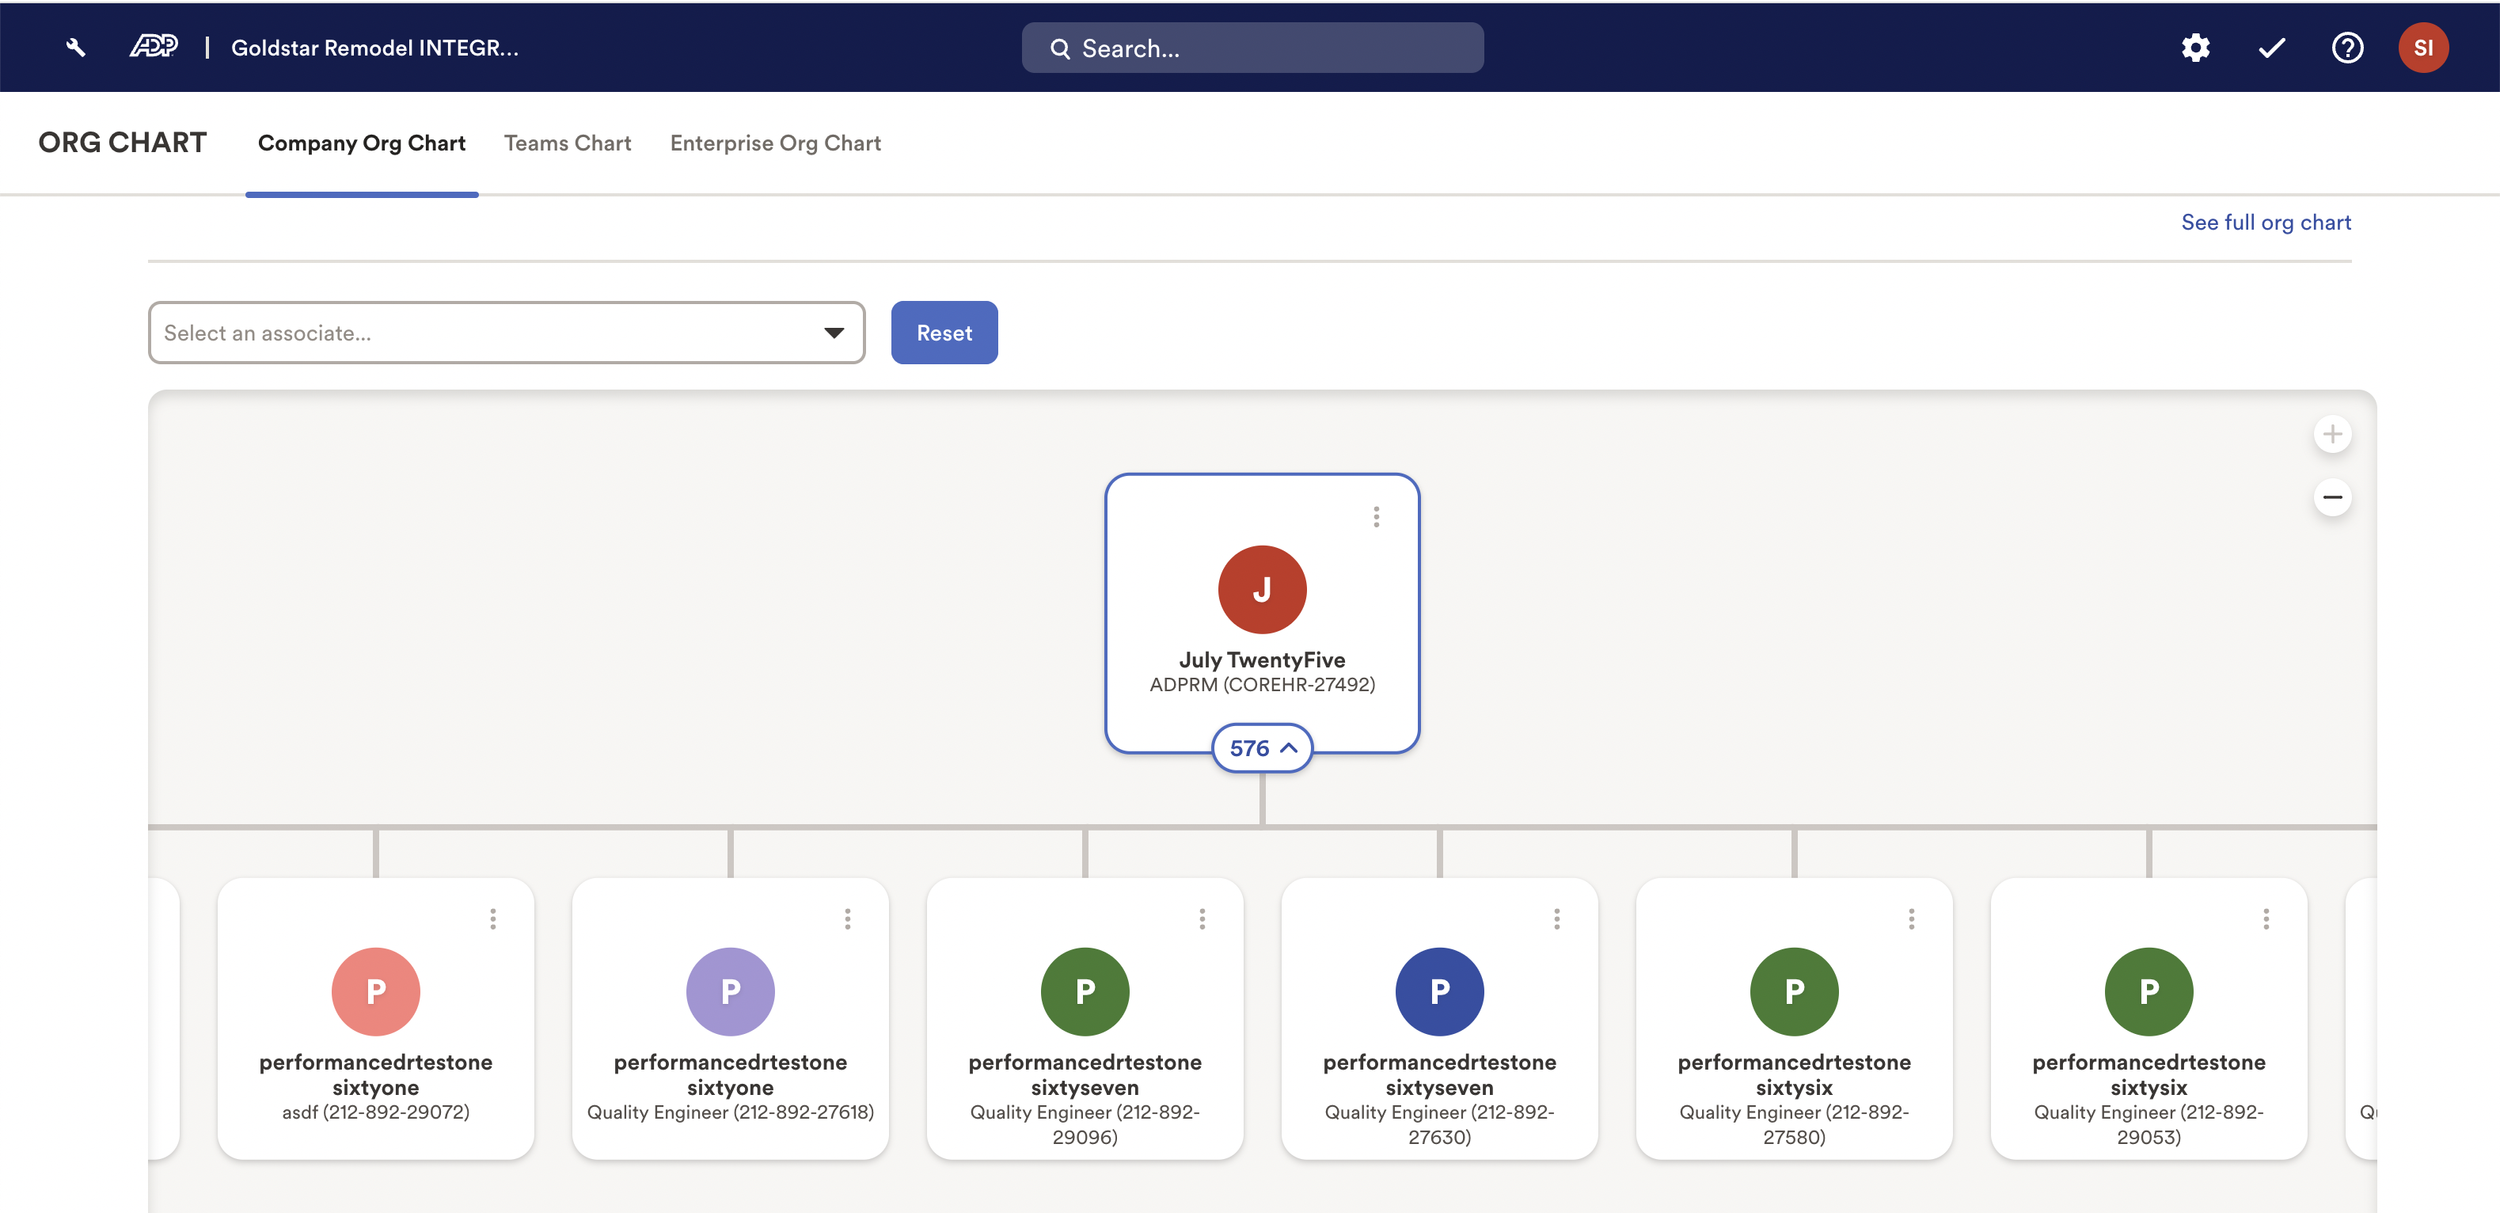
Task: Click the checkmark tasks icon
Action: click(x=2271, y=47)
